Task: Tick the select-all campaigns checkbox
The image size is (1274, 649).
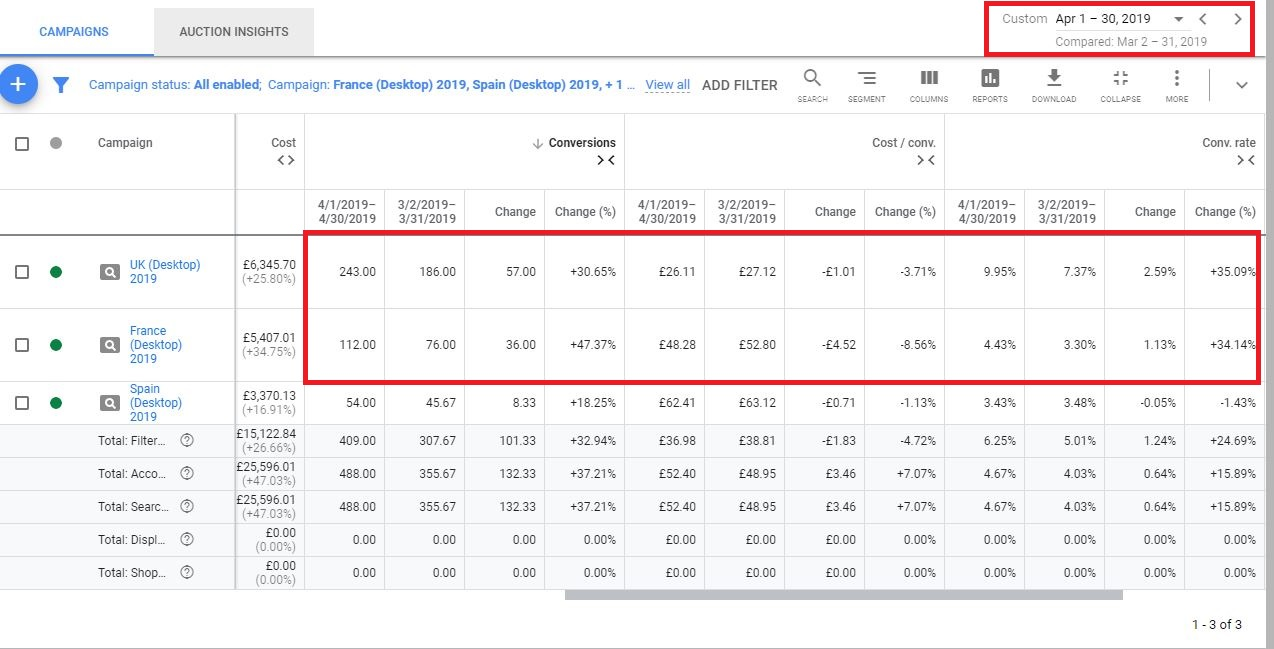Action: click(22, 143)
